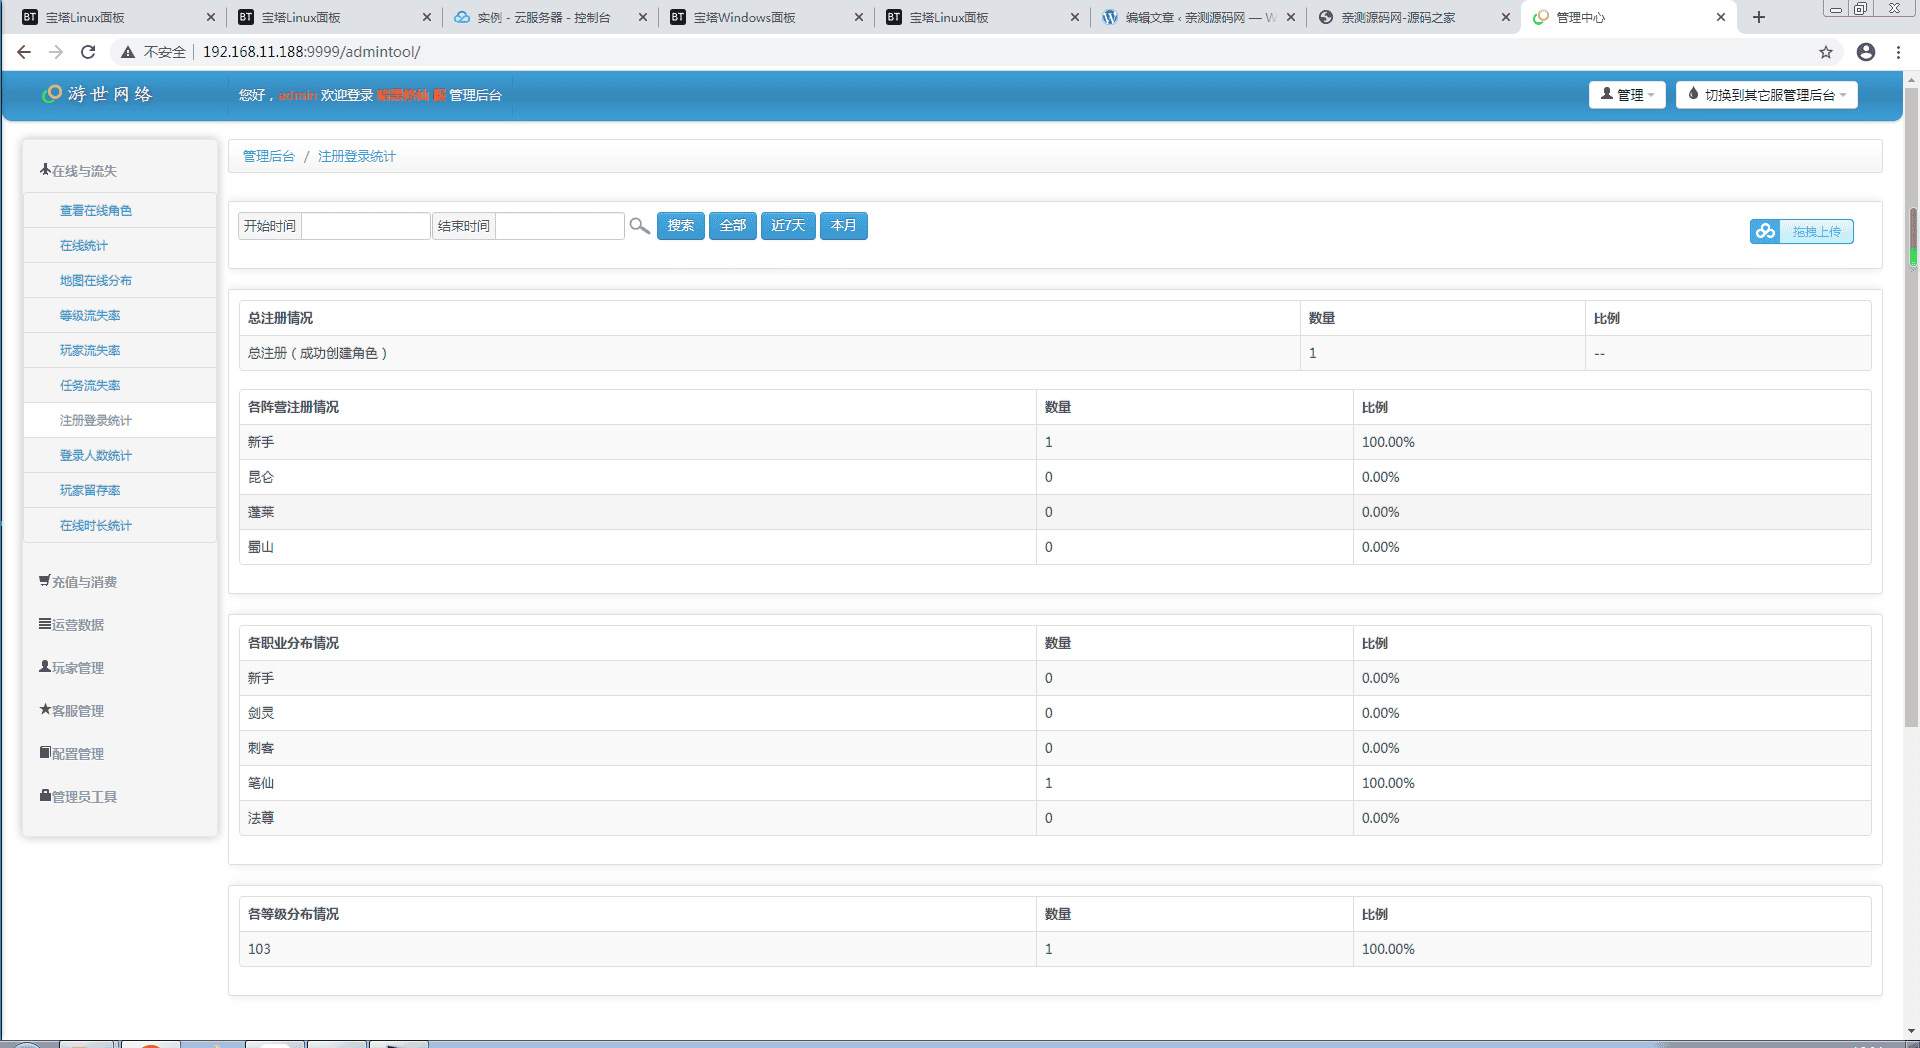This screenshot has height=1048, width=1920.
Task: Click the 游世网络 logo
Action: pos(97,94)
